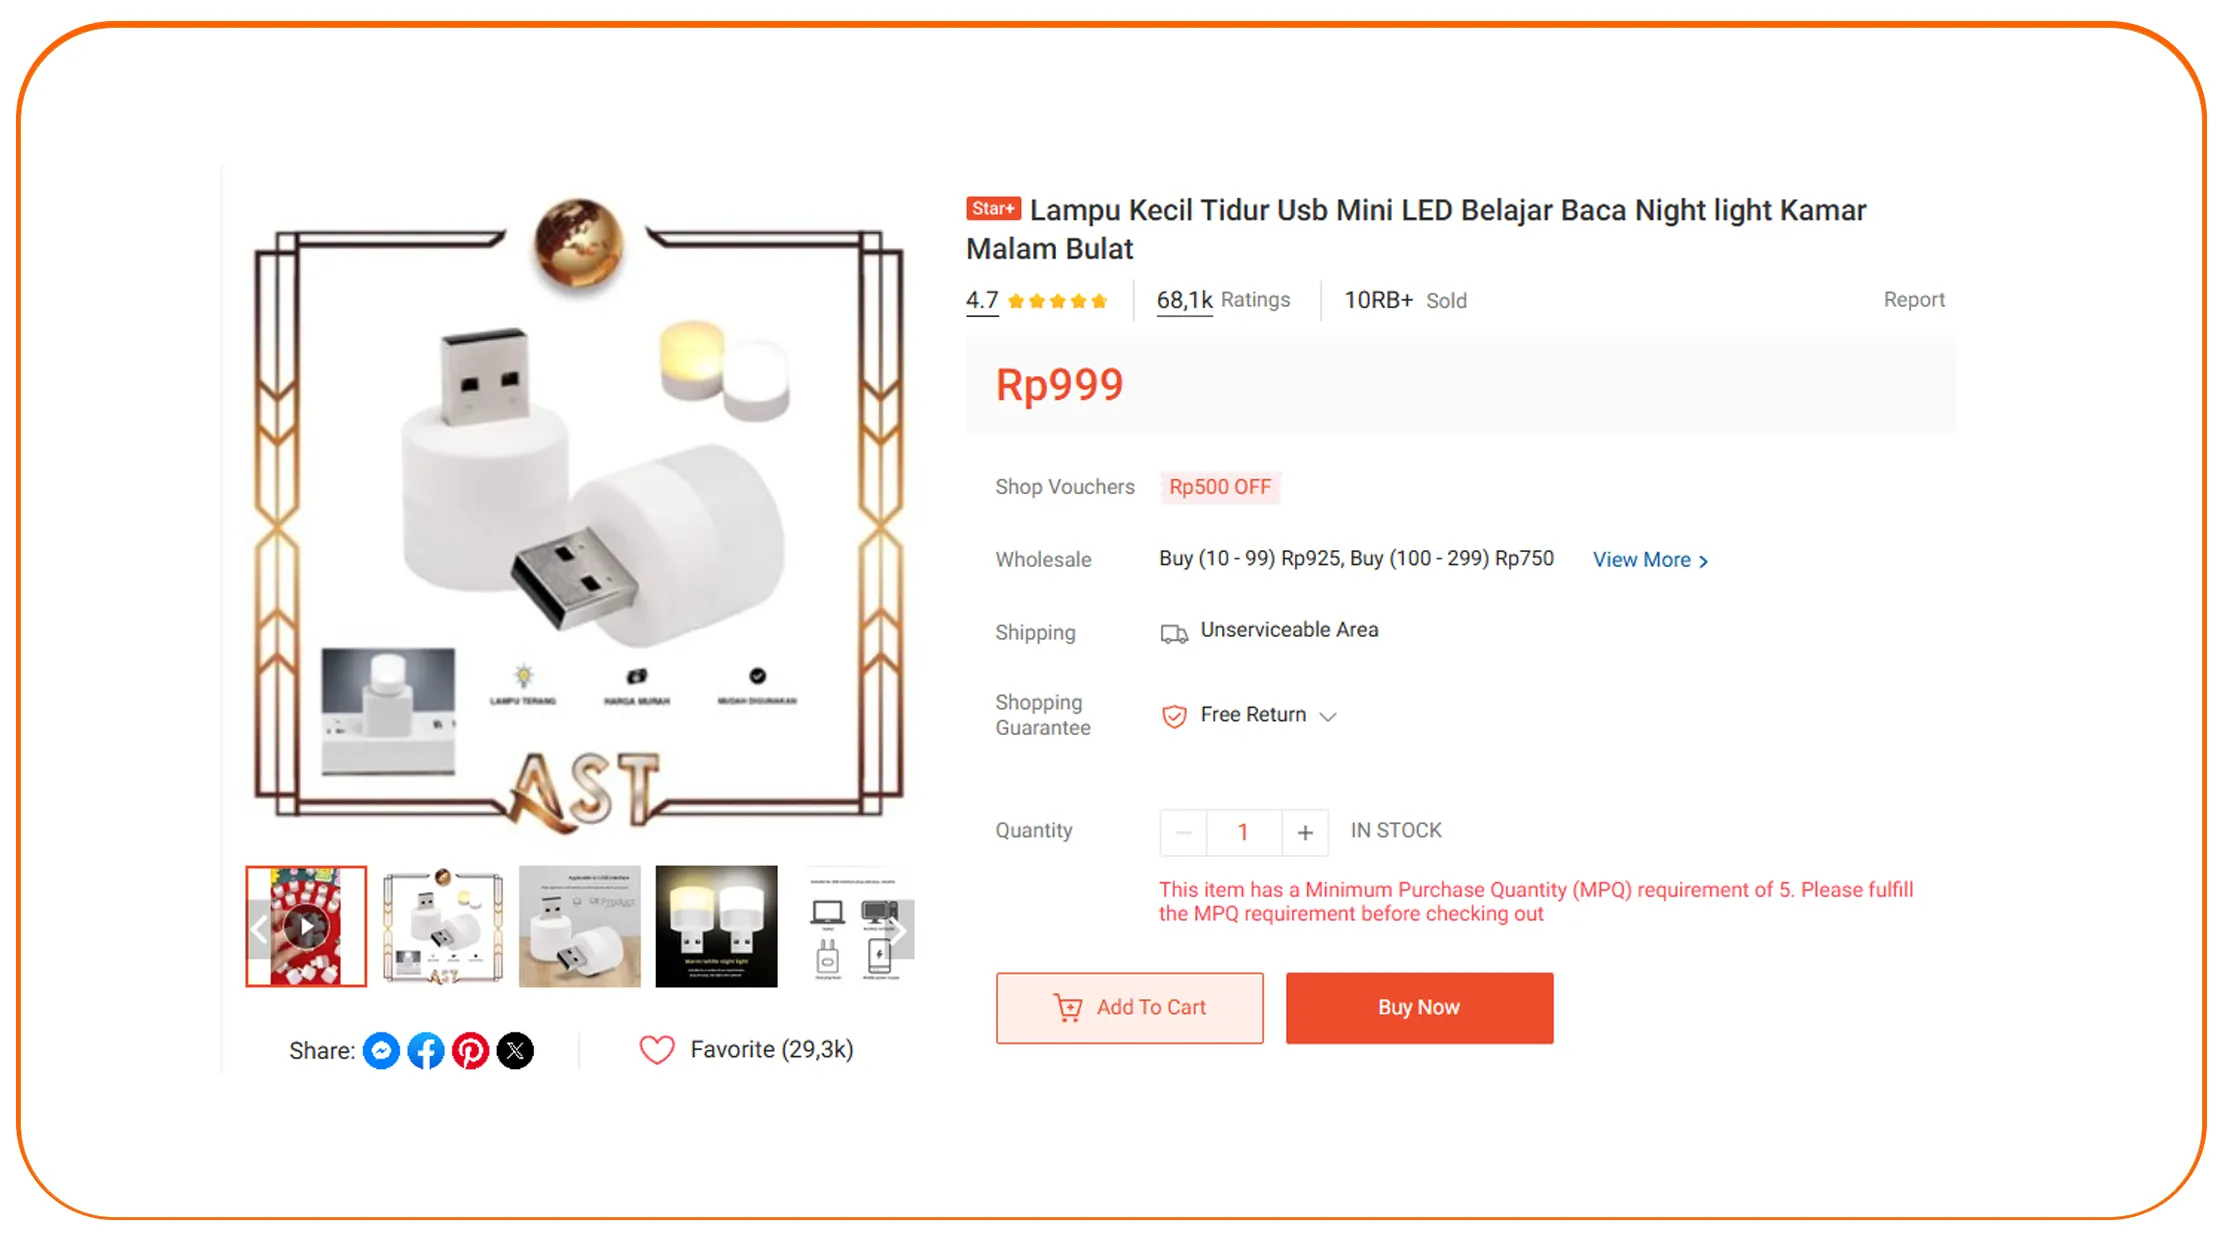Click the quantity input field
2223x1240 pixels.
tap(1243, 832)
